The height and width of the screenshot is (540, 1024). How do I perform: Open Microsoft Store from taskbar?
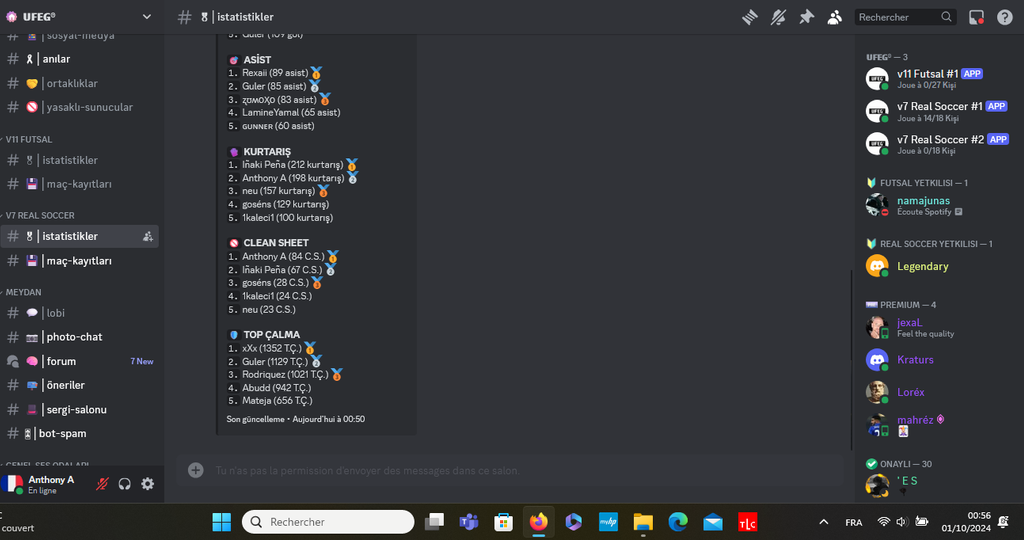coord(504,522)
